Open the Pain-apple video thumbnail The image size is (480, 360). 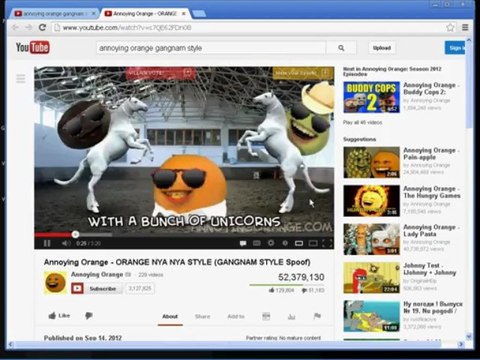372,162
